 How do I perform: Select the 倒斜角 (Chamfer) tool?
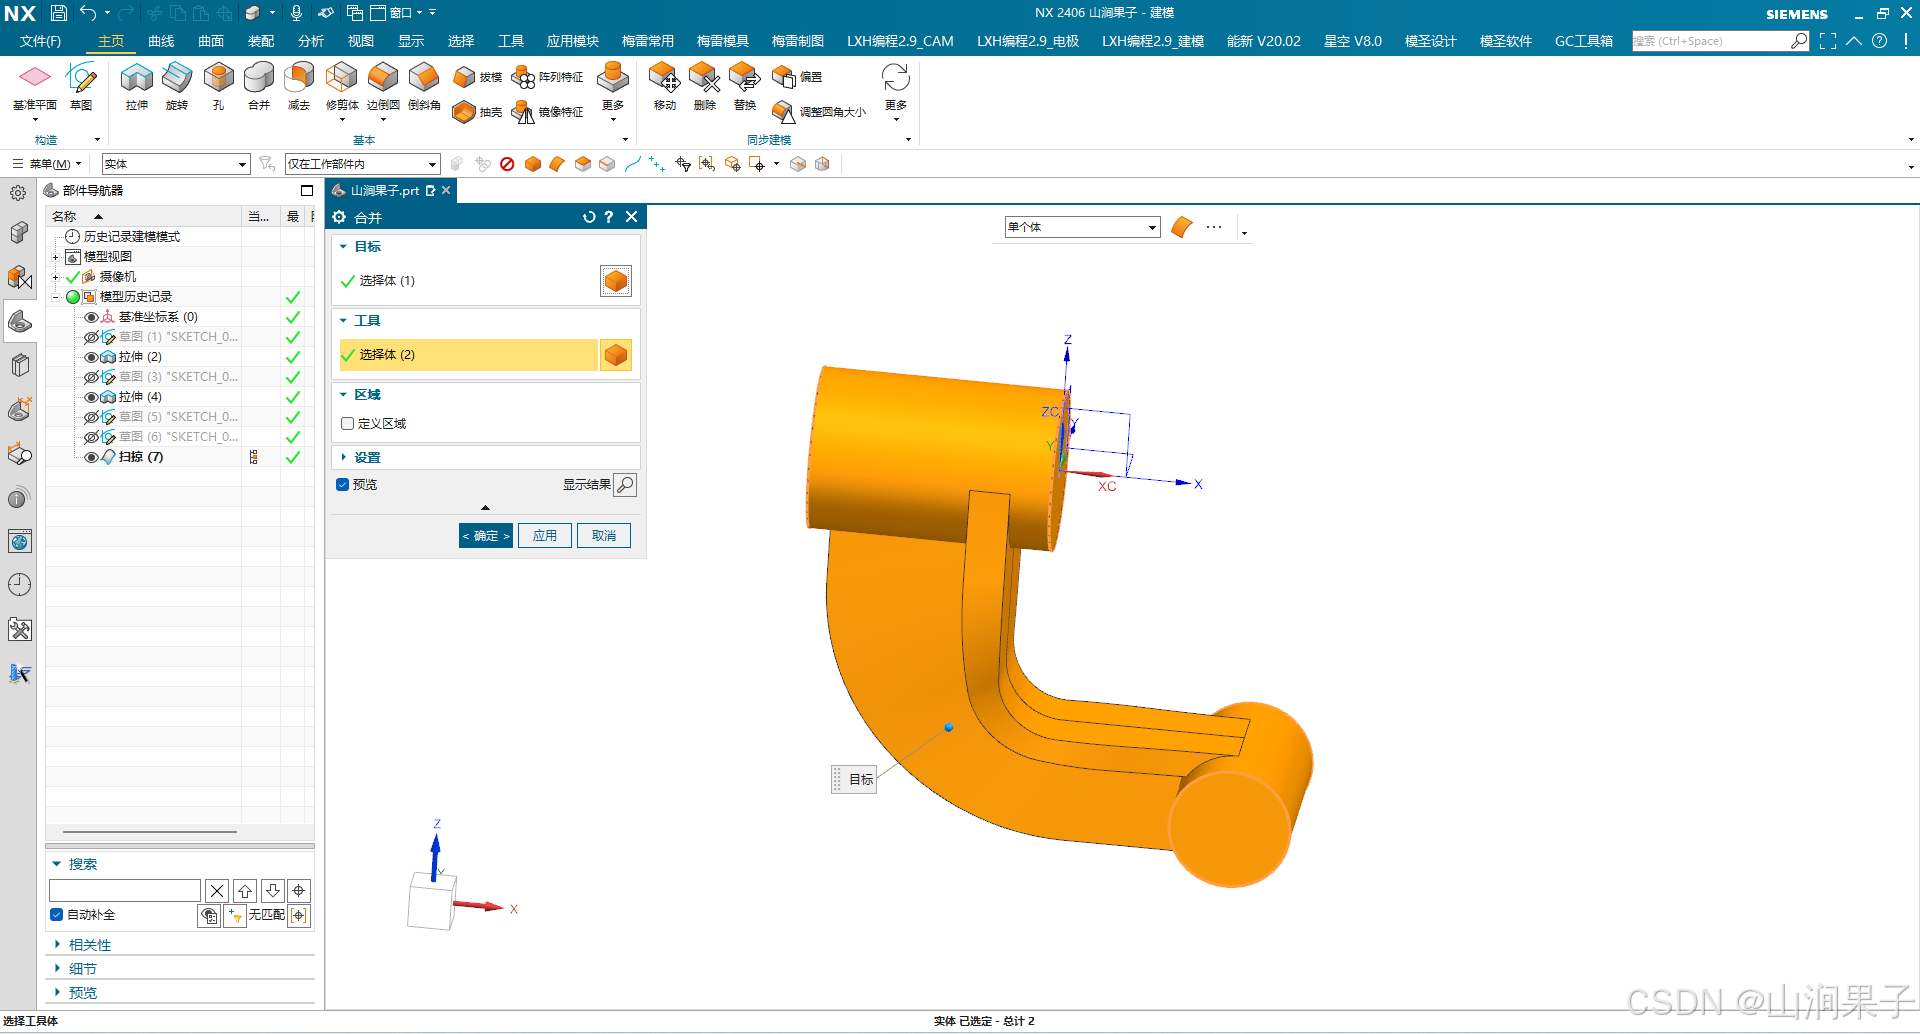(424, 86)
